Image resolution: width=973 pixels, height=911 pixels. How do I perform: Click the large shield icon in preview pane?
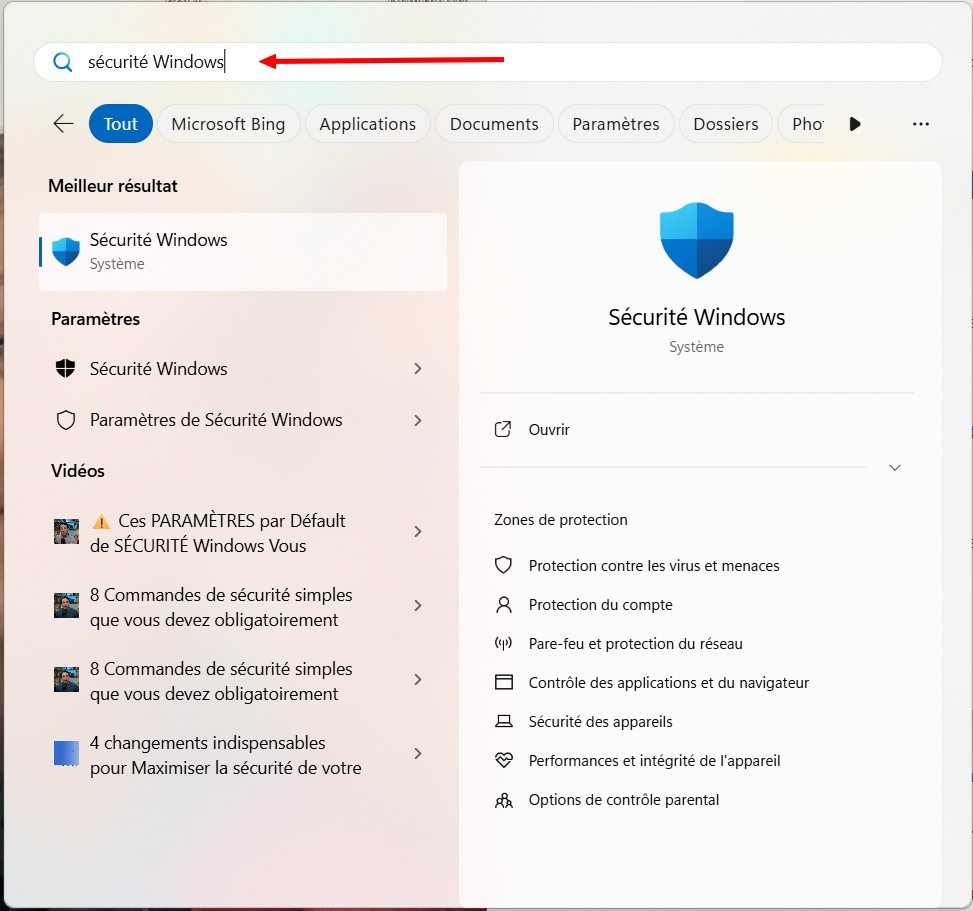pos(697,240)
